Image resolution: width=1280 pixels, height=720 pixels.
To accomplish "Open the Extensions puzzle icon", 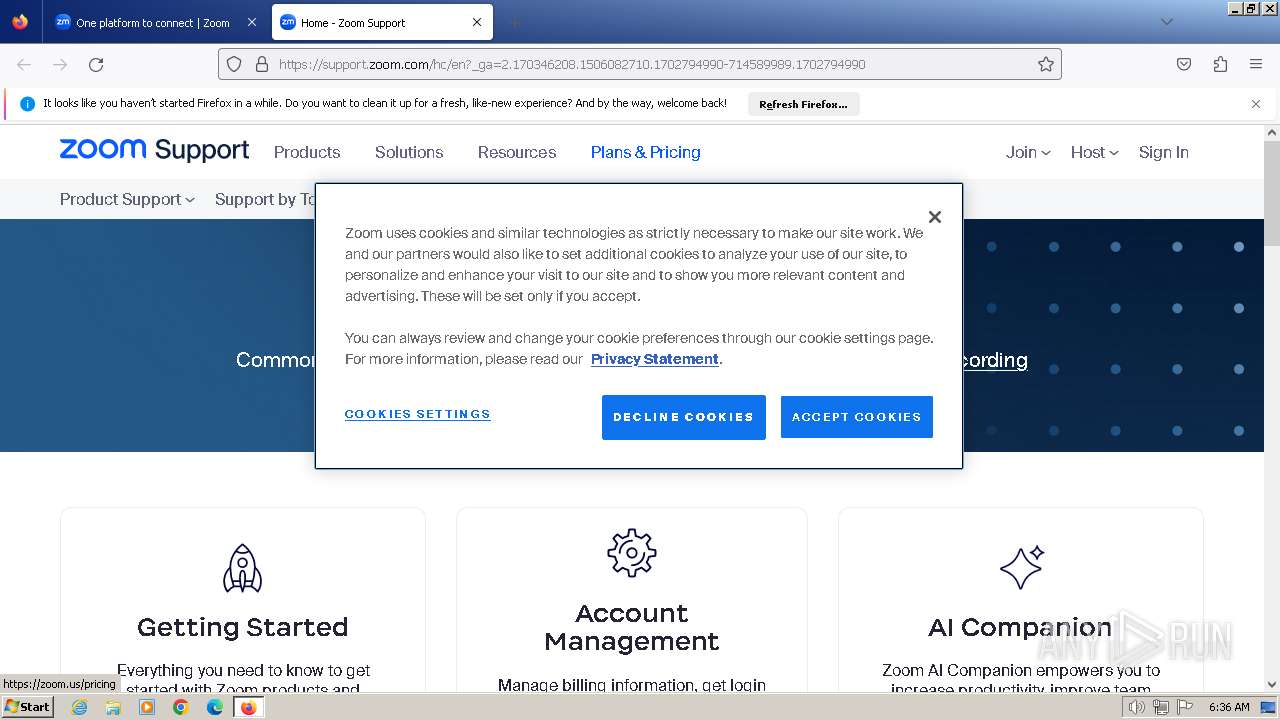I will (x=1220, y=64).
